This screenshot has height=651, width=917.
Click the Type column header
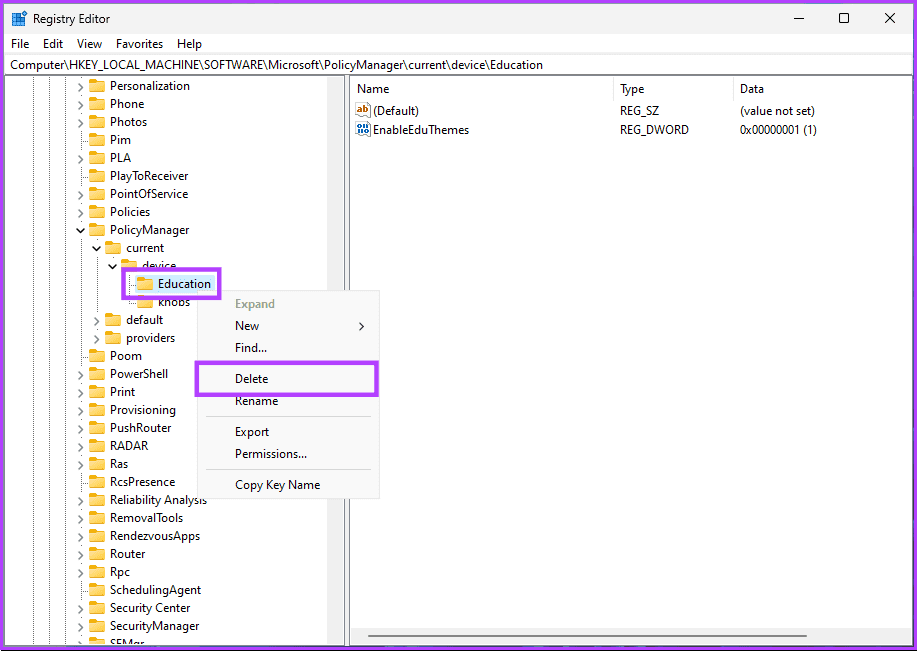tap(674, 89)
